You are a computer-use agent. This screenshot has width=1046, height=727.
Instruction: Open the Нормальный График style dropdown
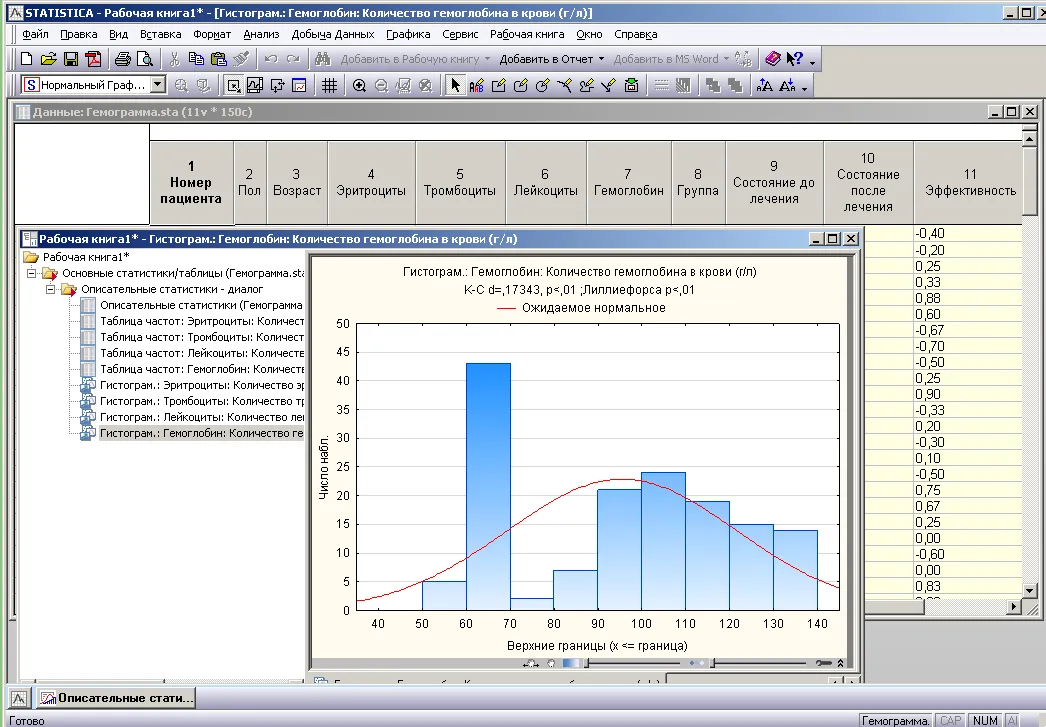(158, 86)
